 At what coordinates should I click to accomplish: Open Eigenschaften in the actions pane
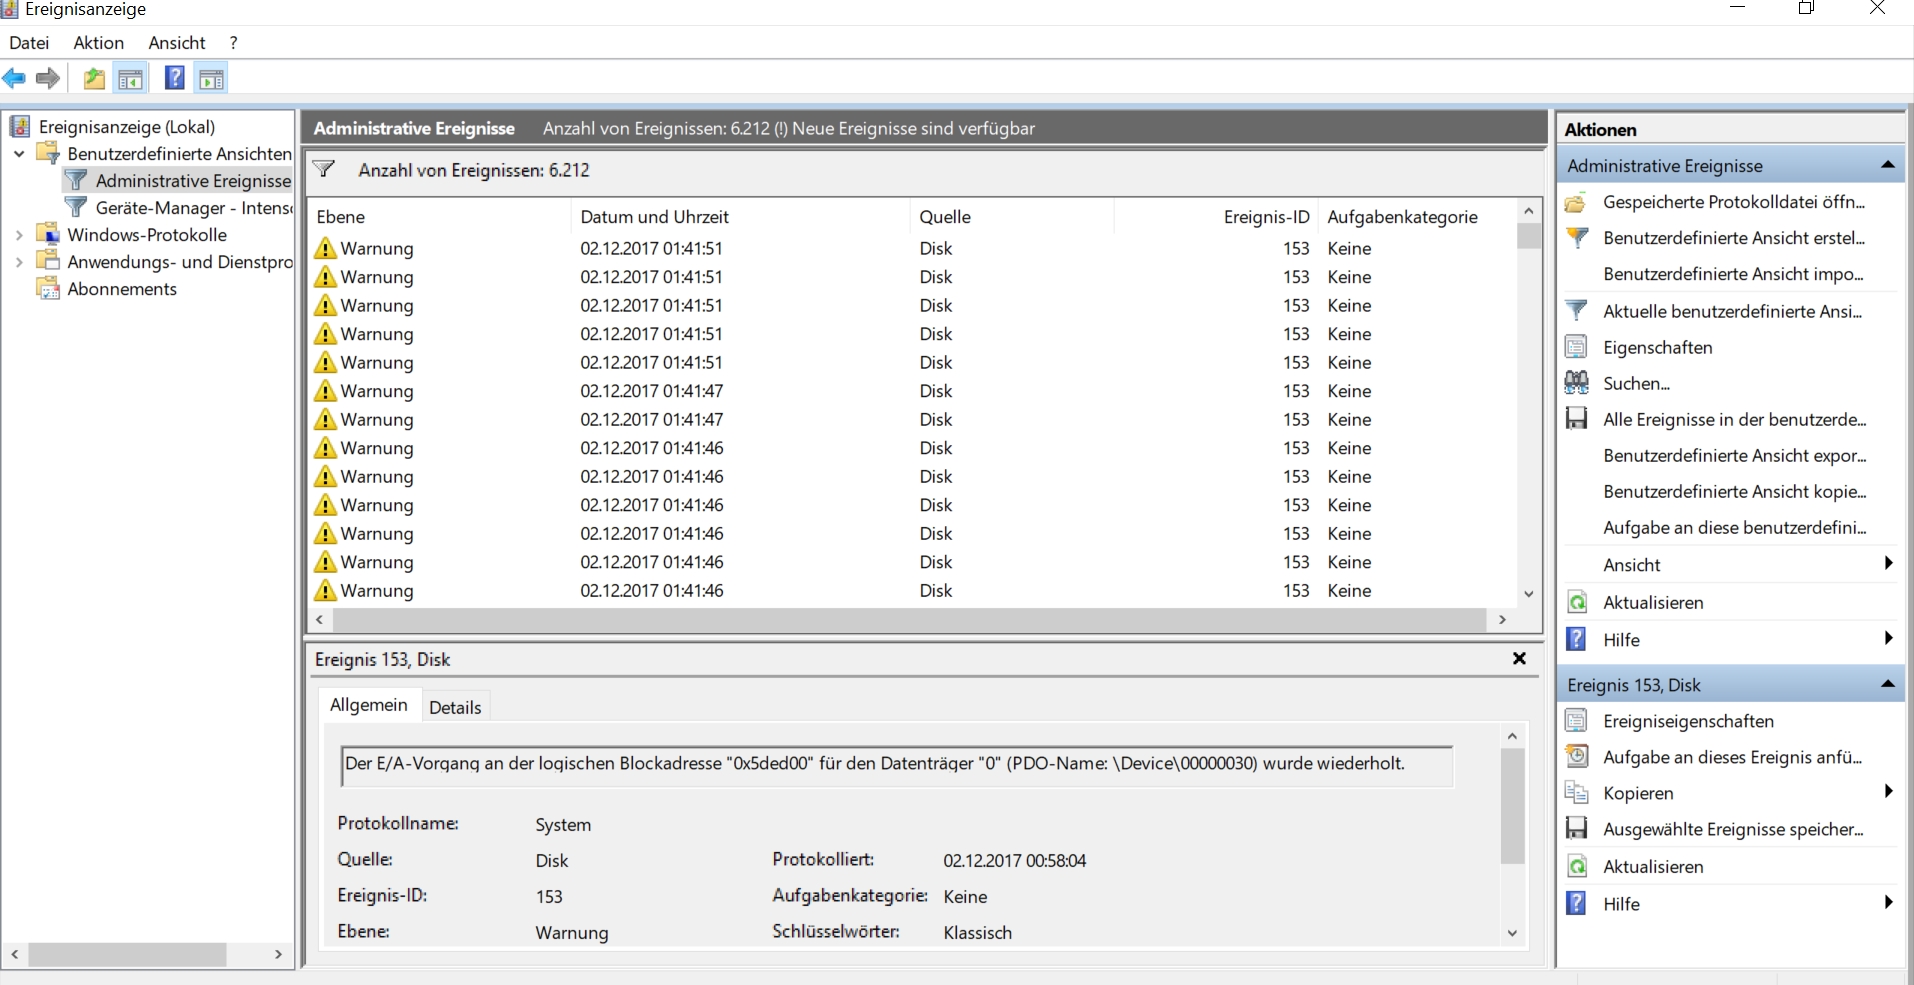click(x=1657, y=347)
